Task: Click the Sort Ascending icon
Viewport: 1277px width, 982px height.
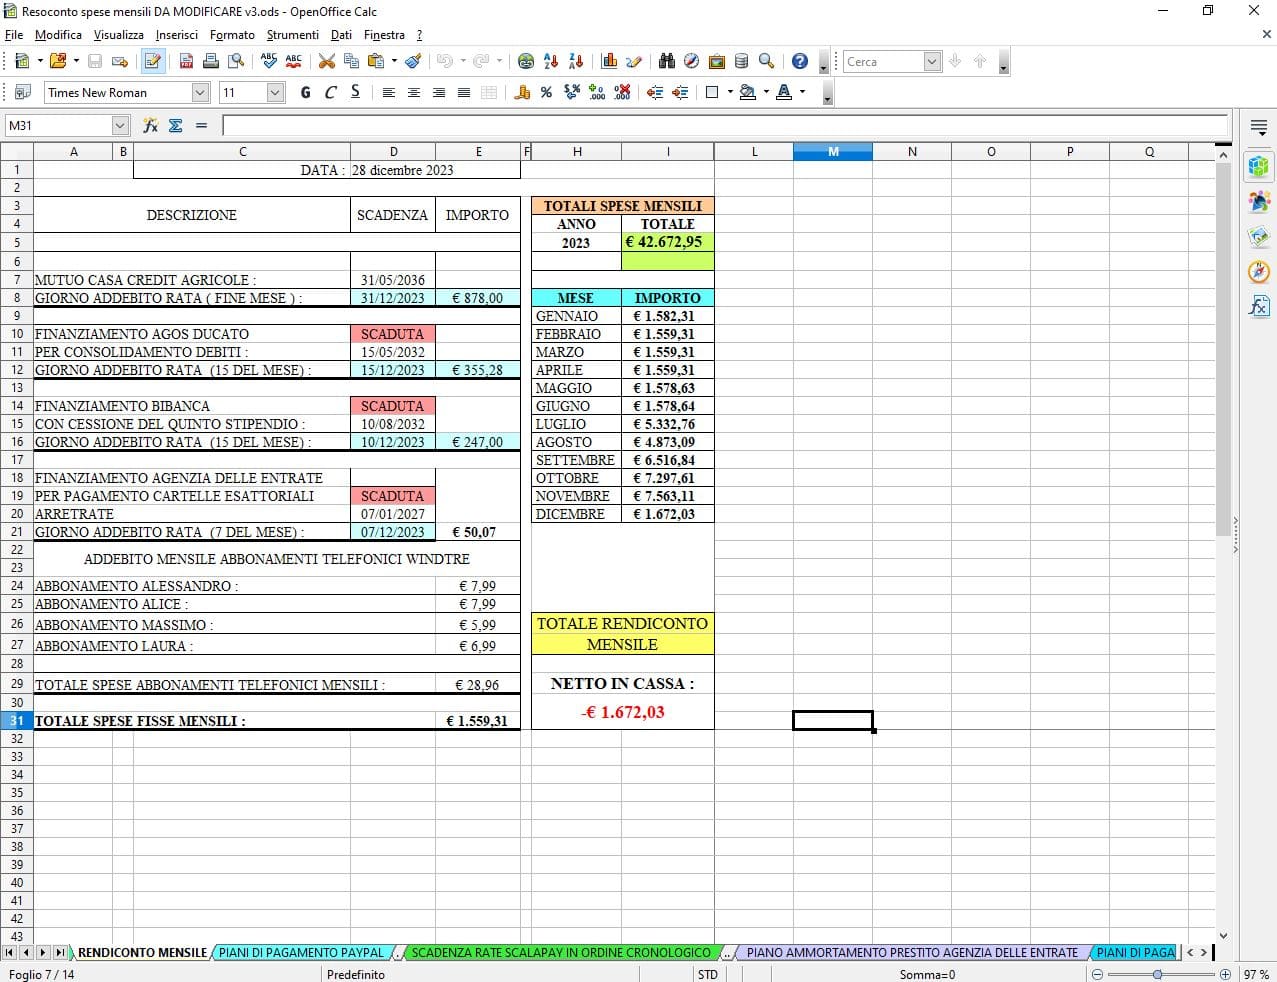Action: 550,61
